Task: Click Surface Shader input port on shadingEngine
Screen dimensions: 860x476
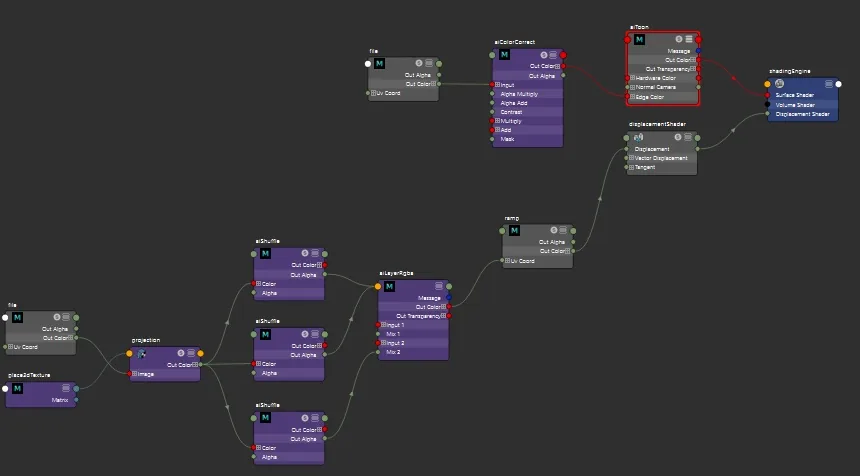Action: pyautogui.click(x=767, y=95)
